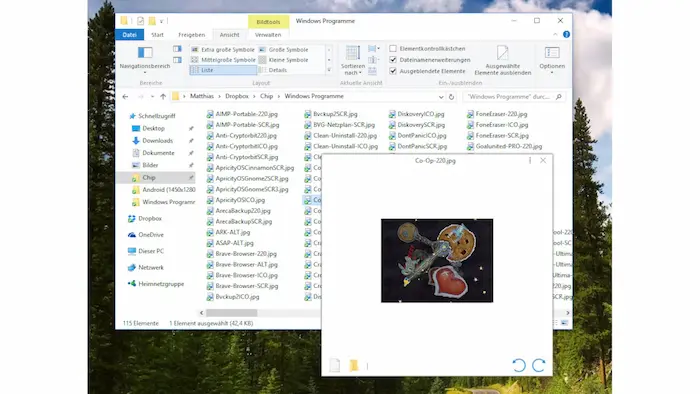Open the recent locations dropdown arrow

(152, 97)
